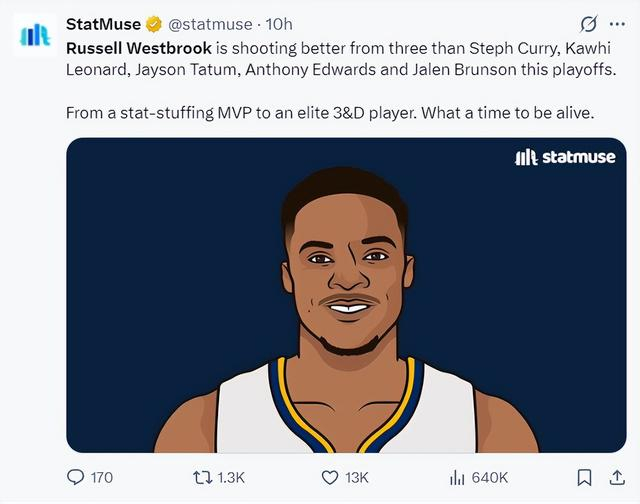Click the gold verified badge
Viewport: 640px width, 504px height.
pyautogui.click(x=154, y=24)
